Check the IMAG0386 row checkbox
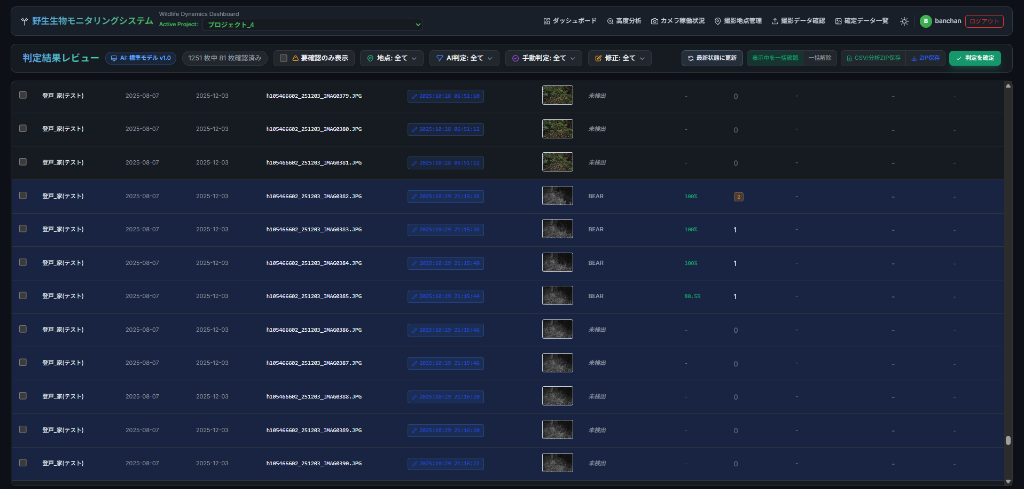This screenshot has height=489, width=1024. (23, 329)
